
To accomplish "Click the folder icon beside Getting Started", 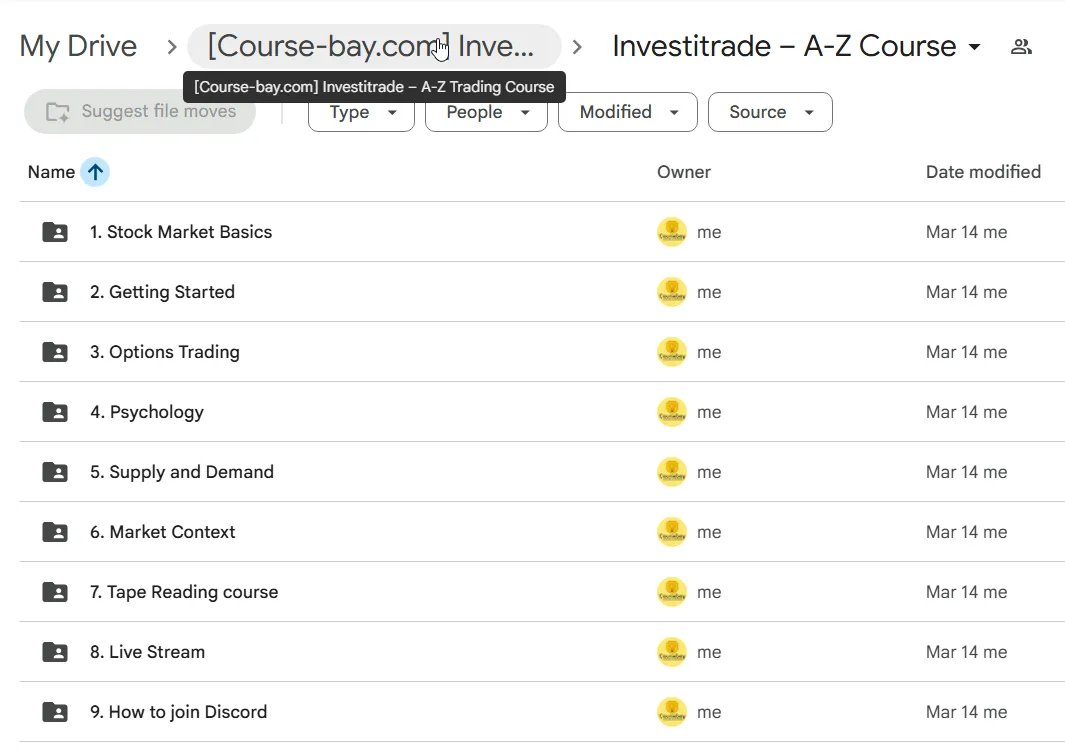I will click(55, 292).
